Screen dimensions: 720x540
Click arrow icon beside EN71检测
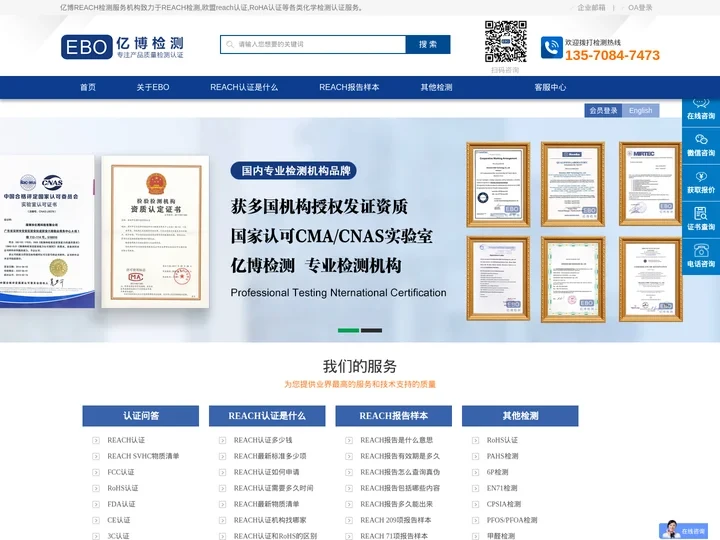[476, 489]
